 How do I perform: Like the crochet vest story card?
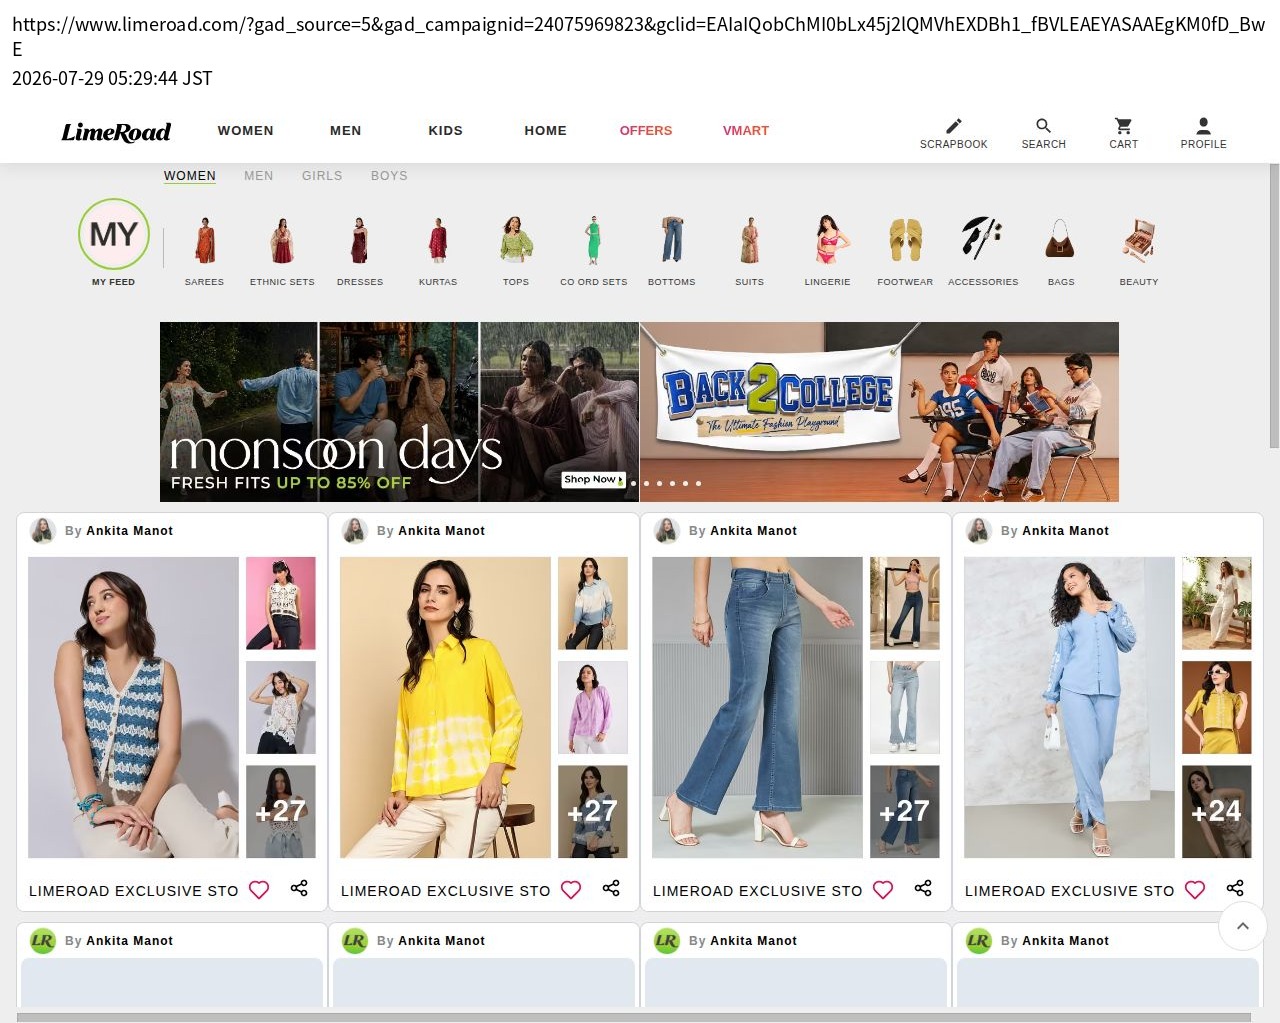pos(259,890)
